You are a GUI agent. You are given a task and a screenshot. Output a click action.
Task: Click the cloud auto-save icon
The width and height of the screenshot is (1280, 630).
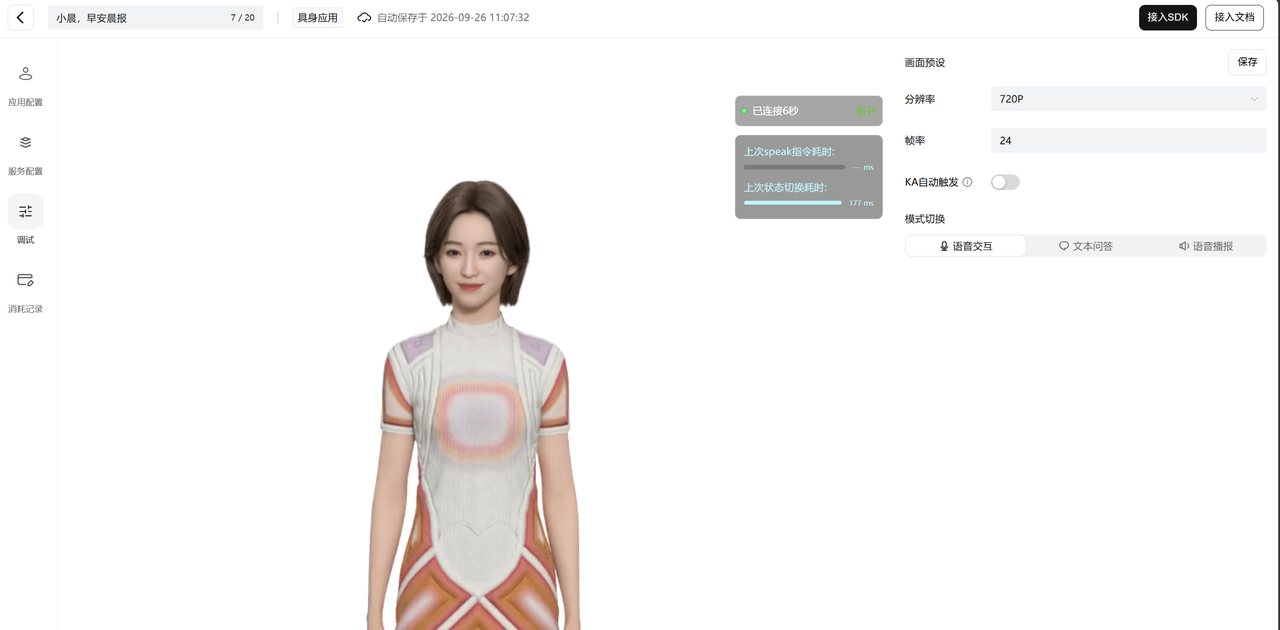(364, 18)
